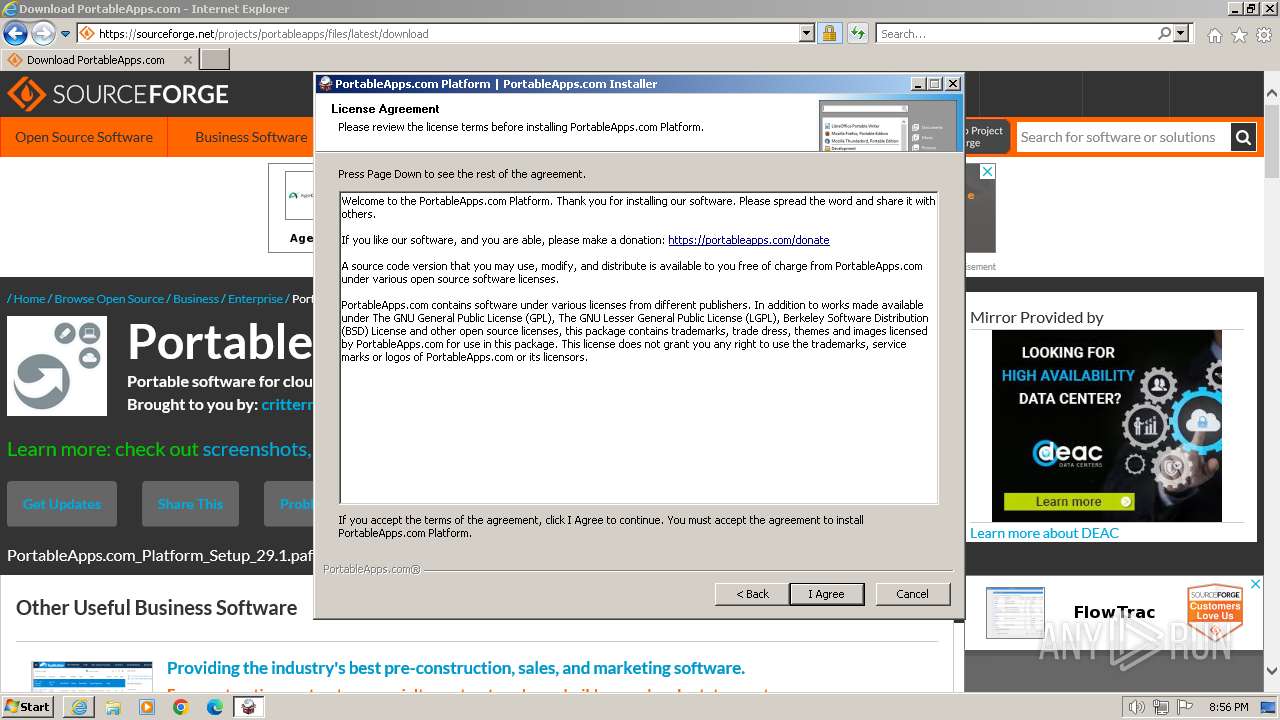Viewport: 1280px width, 720px height.
Task: Open the screenshots link
Action: click(254, 449)
